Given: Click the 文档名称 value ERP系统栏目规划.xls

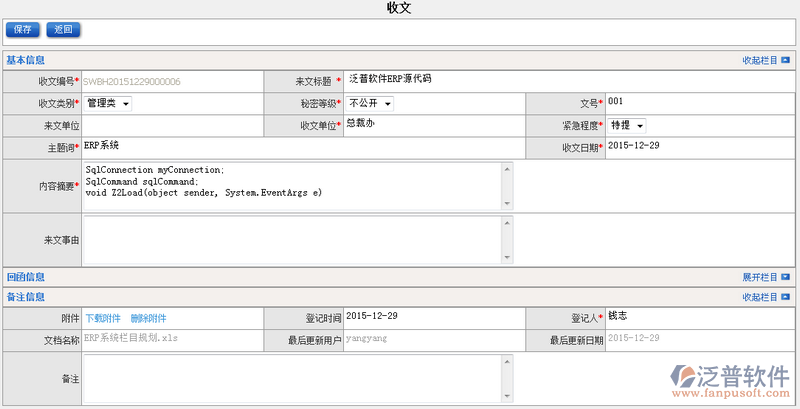Looking at the screenshot, I should pyautogui.click(x=131, y=338).
